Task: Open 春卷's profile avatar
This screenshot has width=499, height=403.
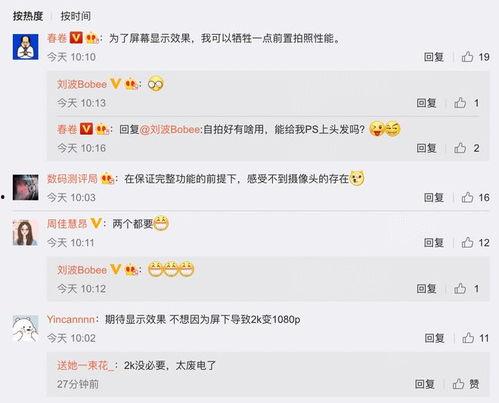Action: pyautogui.click(x=26, y=47)
